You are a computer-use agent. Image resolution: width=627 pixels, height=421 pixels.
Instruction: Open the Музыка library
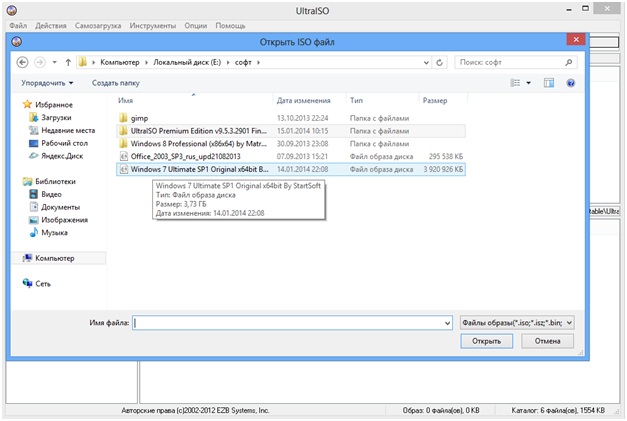[48, 233]
